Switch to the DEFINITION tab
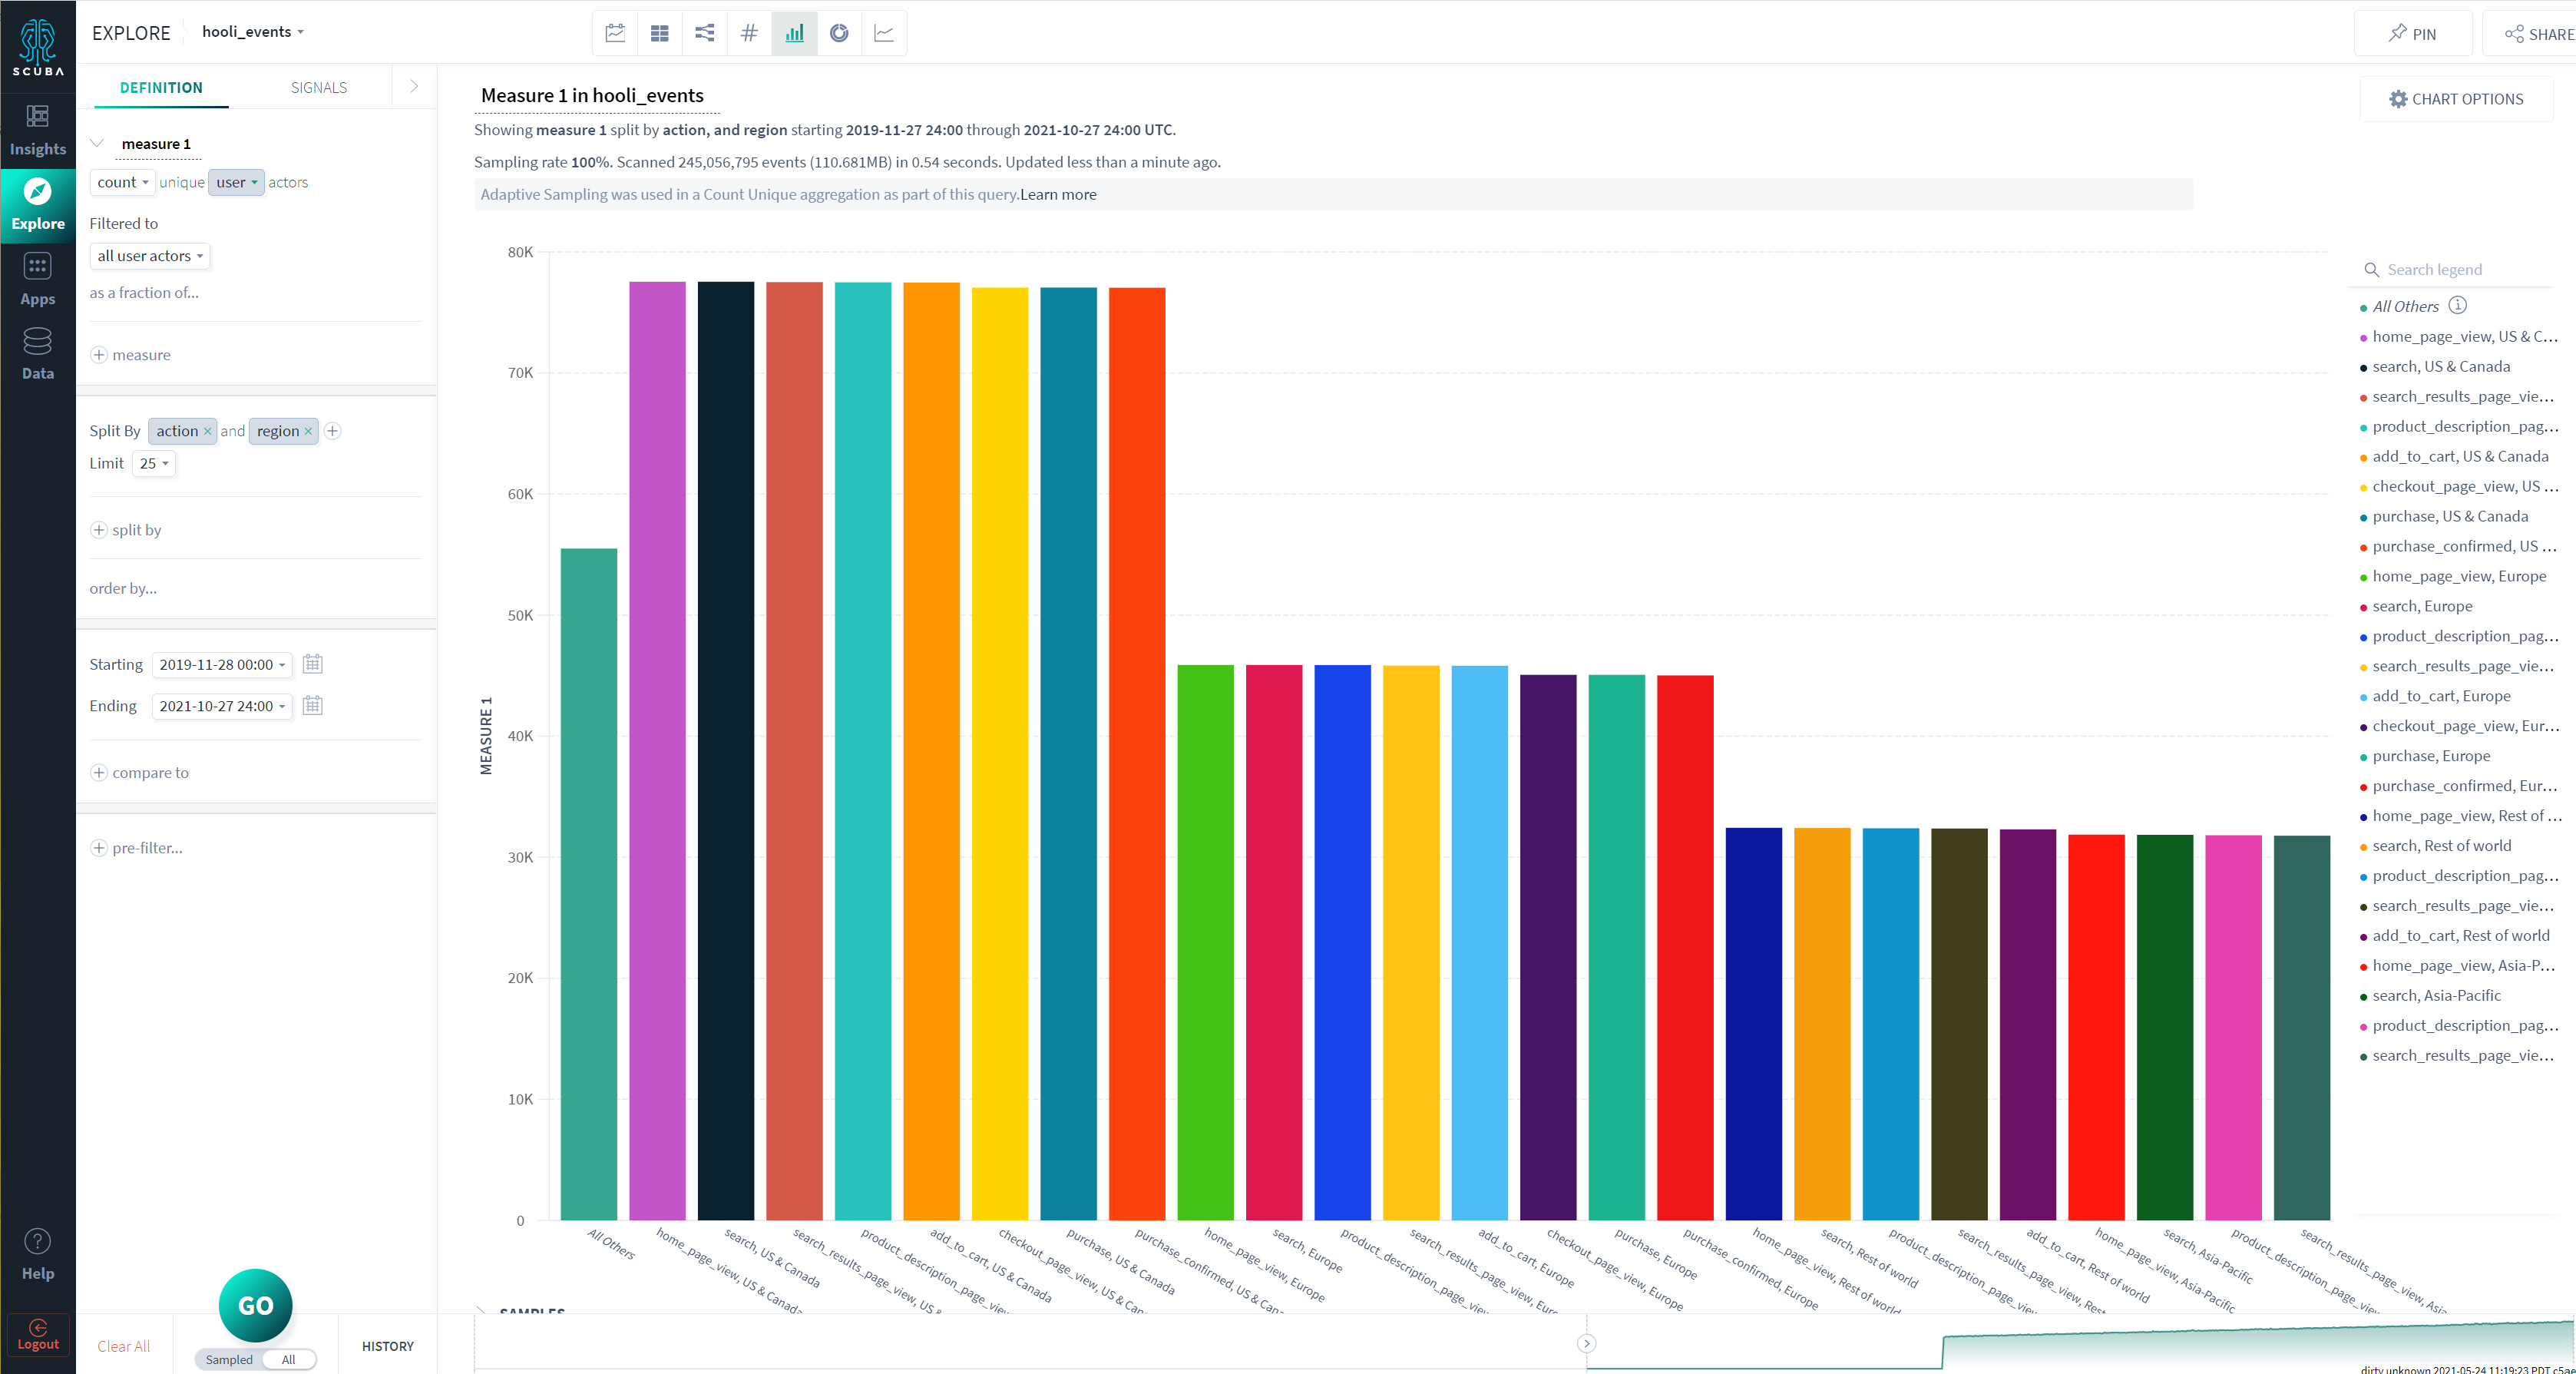2576x1374 pixels. coord(161,87)
